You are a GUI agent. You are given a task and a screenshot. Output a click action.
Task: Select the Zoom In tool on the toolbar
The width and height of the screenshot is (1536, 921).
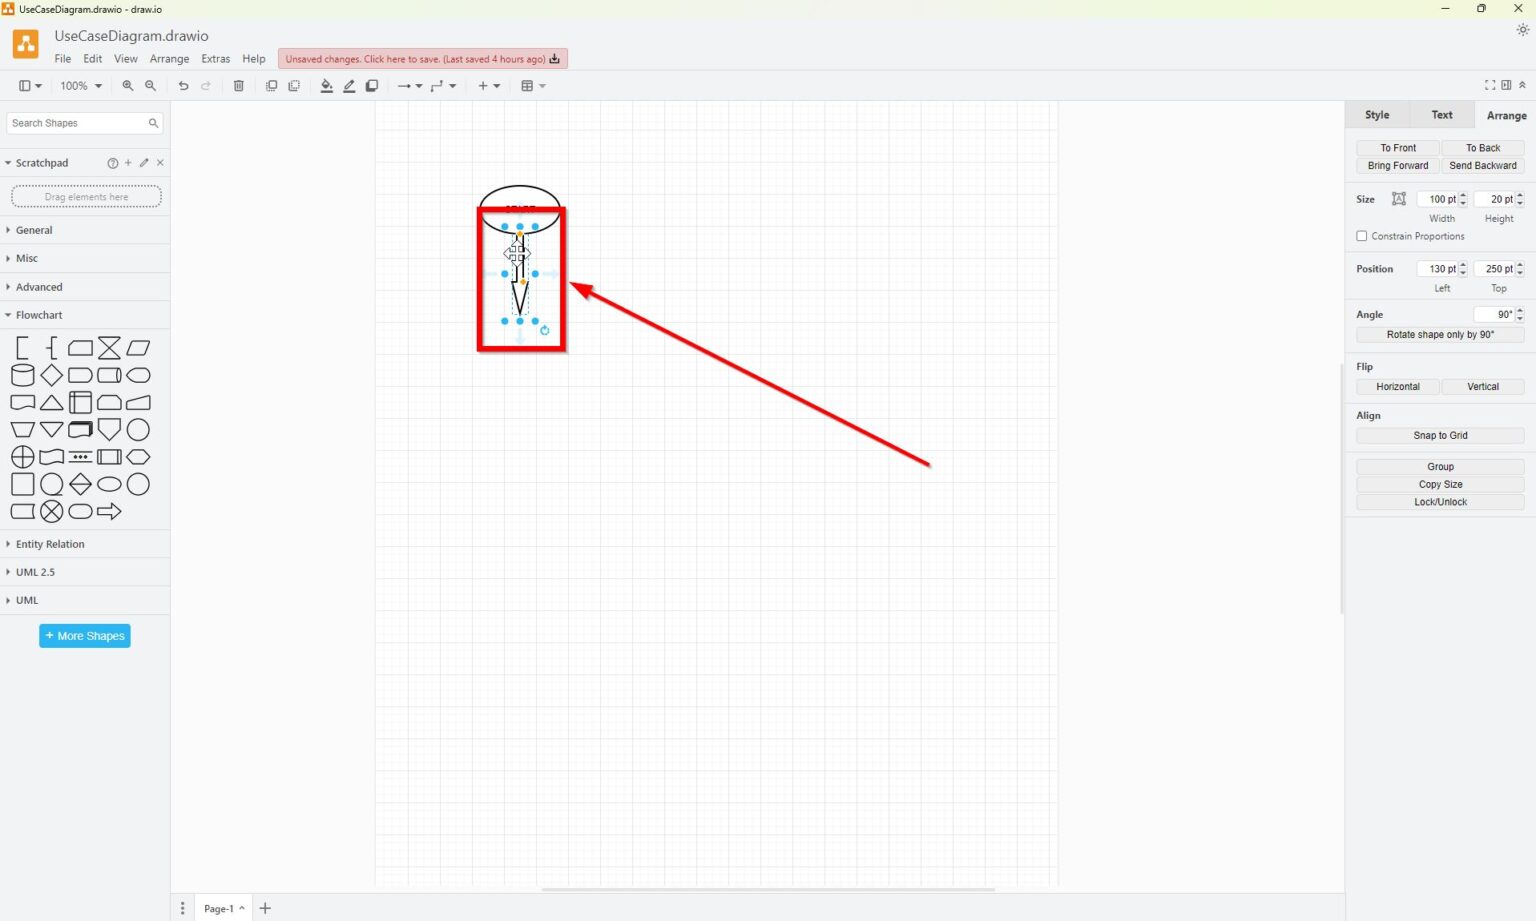[x=127, y=86]
